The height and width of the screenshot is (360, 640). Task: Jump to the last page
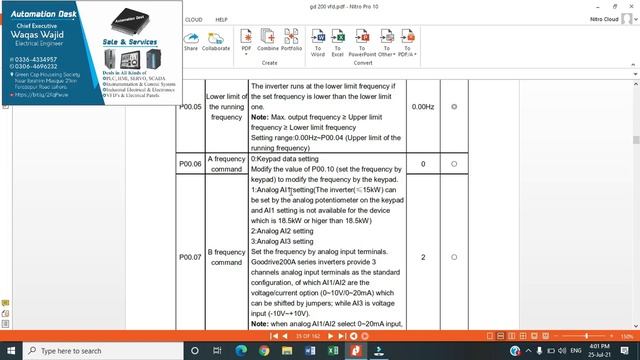(342, 336)
